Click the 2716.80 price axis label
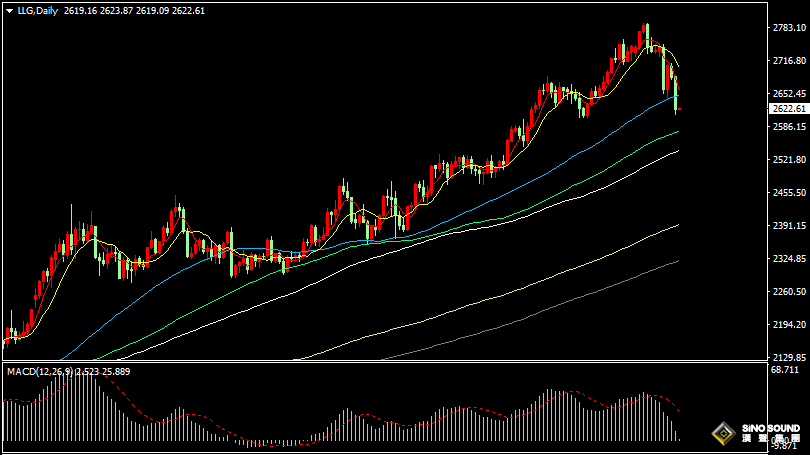Image resolution: width=810 pixels, height=455 pixels. (x=789, y=61)
